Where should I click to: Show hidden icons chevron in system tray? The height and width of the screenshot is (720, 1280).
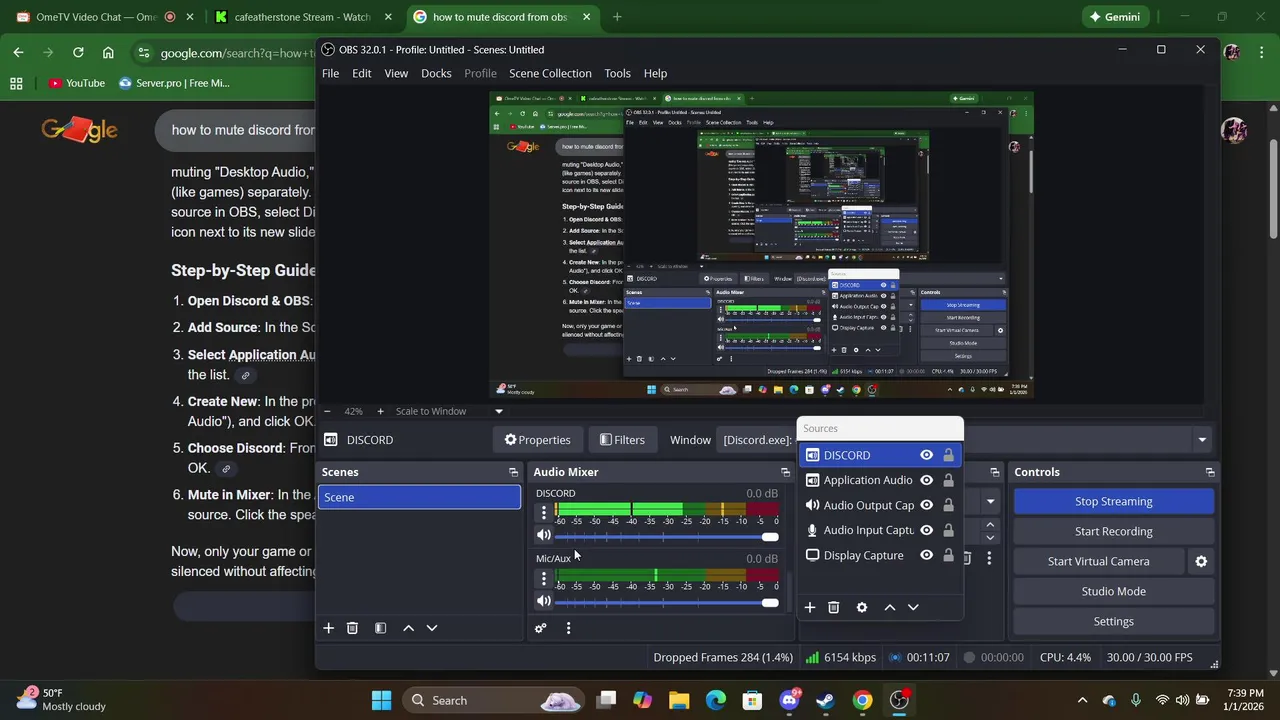[x=1082, y=700]
